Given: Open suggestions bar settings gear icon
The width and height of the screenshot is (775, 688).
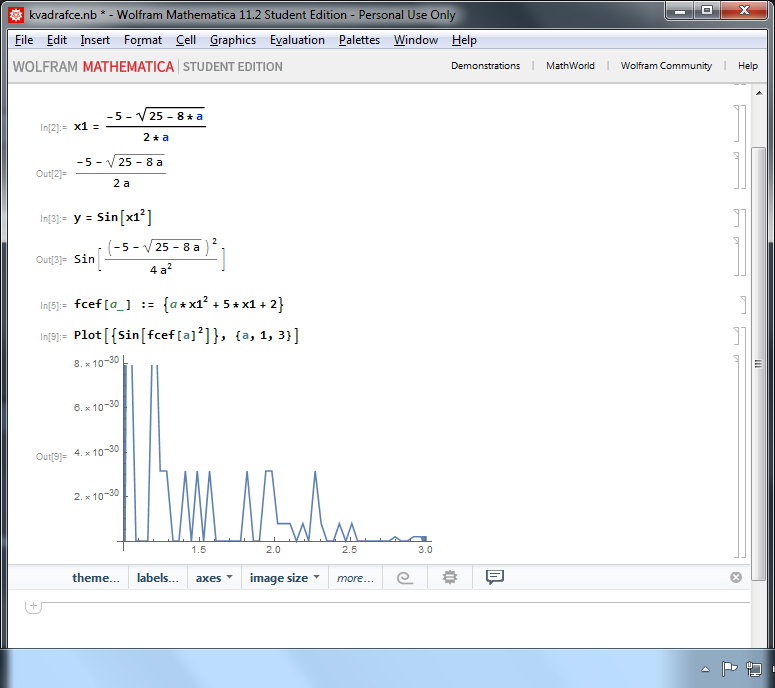Looking at the screenshot, I should tap(450, 577).
